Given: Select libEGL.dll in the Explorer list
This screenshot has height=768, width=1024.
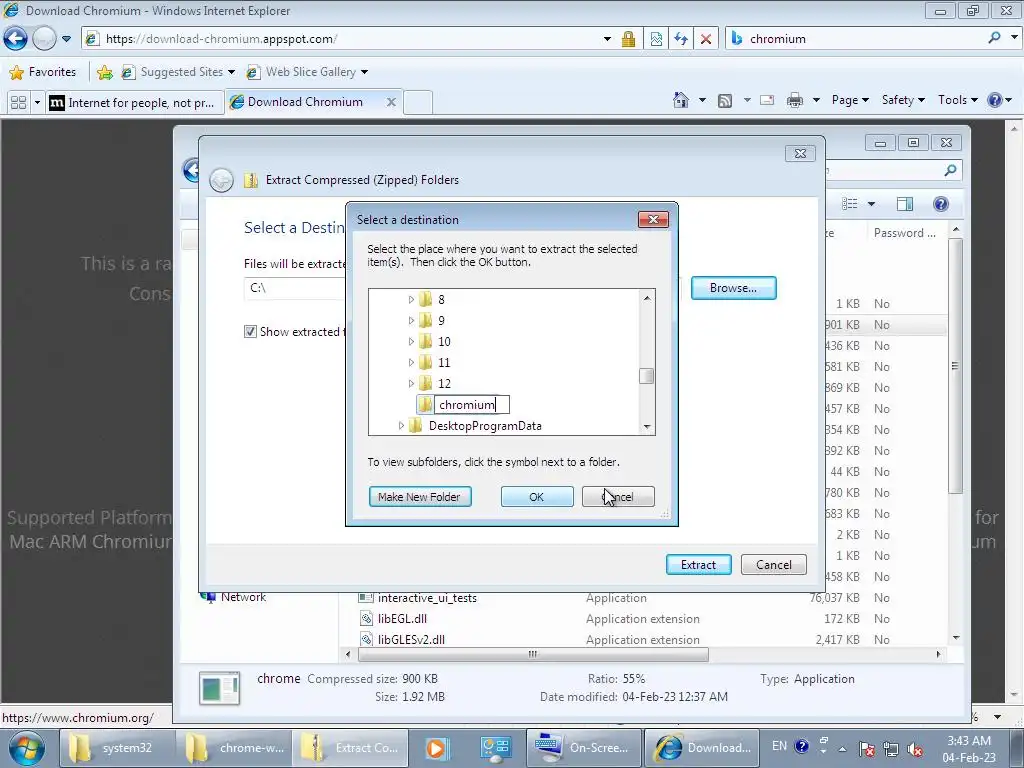Looking at the screenshot, I should tap(402, 619).
